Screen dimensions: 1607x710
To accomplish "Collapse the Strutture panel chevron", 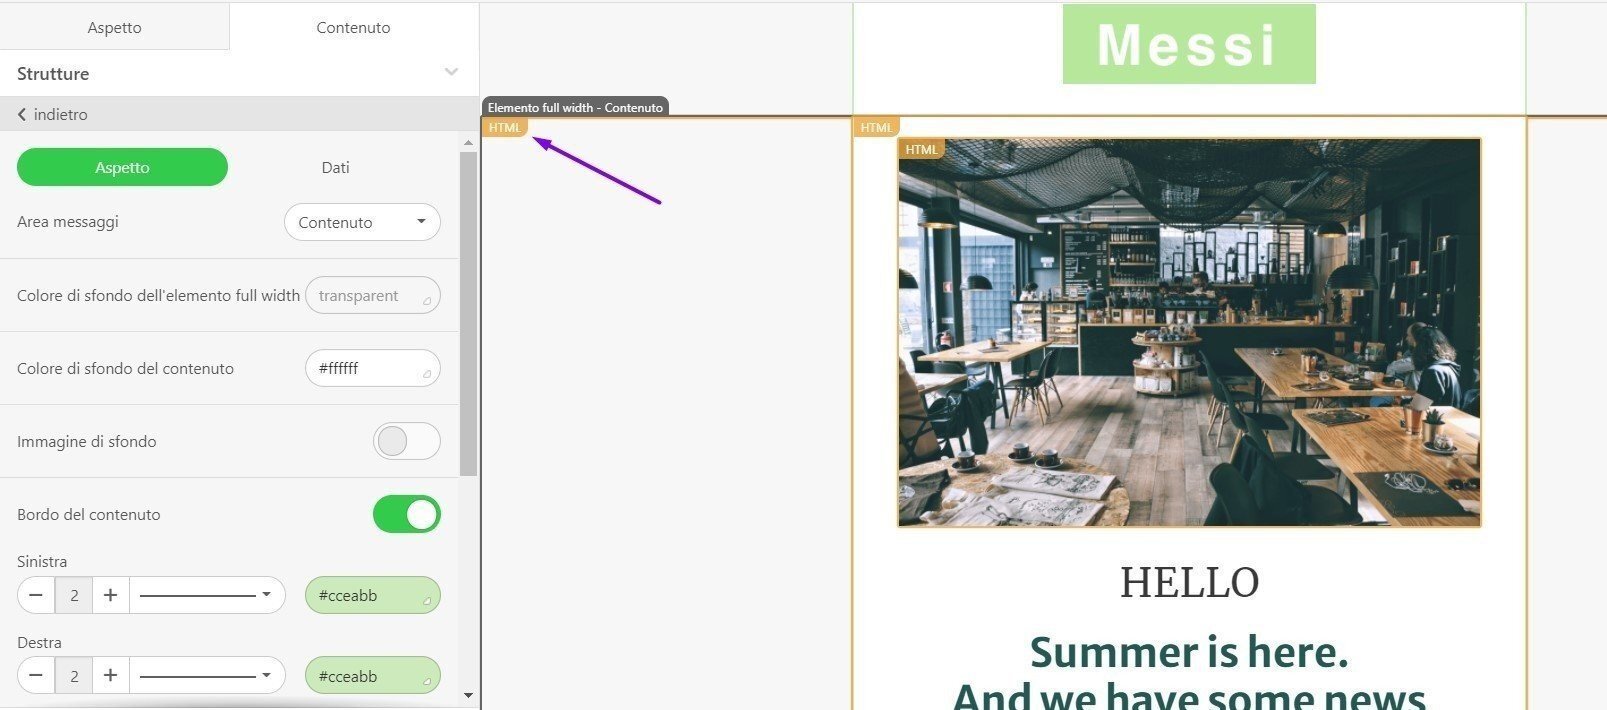I will tap(451, 73).
